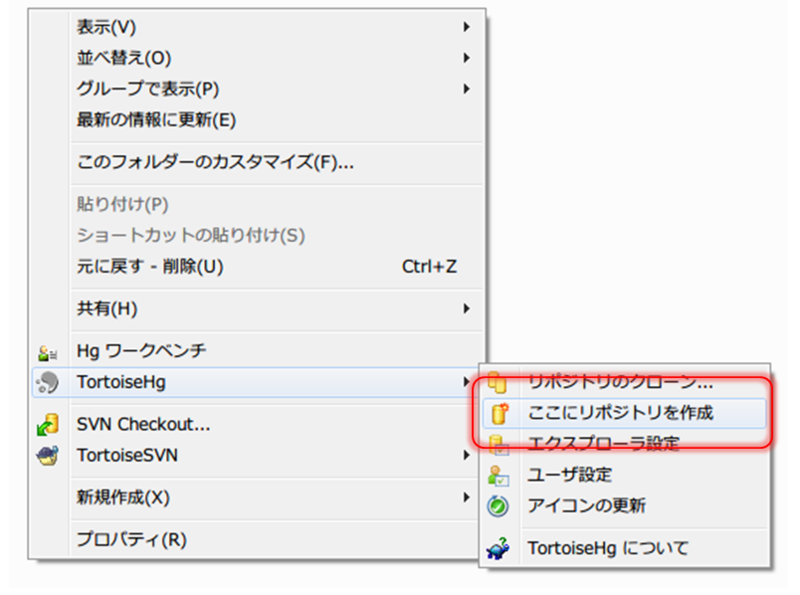The height and width of the screenshot is (595, 800).
Task: Choose ここにリポジトリを作成
Action: 624,413
